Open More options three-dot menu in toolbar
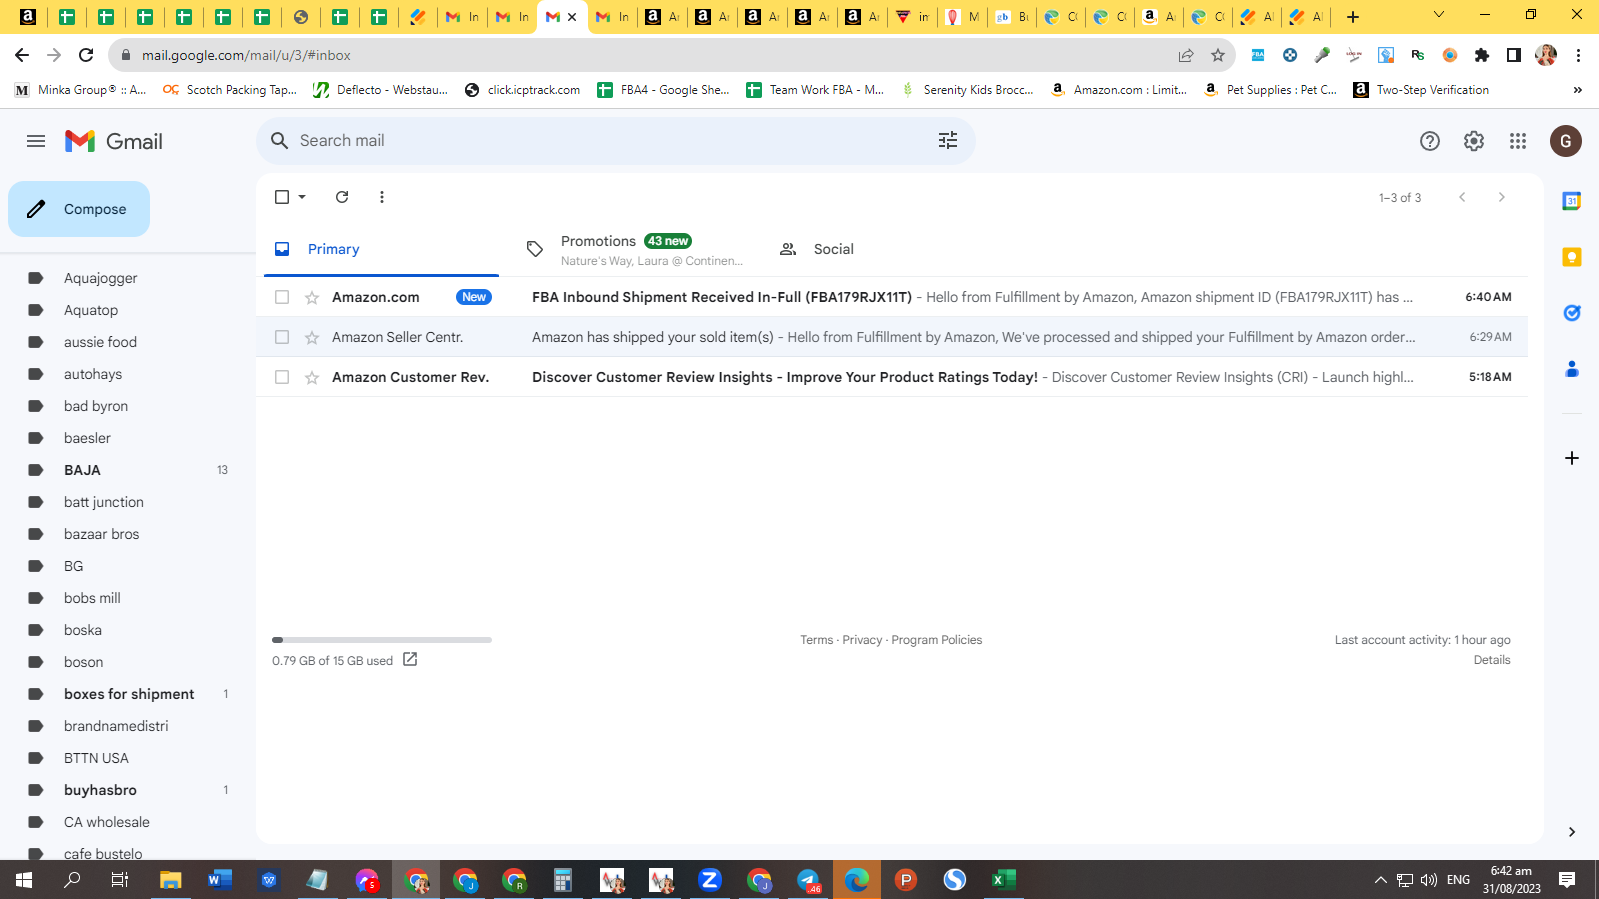Image resolution: width=1599 pixels, height=899 pixels. tap(382, 197)
